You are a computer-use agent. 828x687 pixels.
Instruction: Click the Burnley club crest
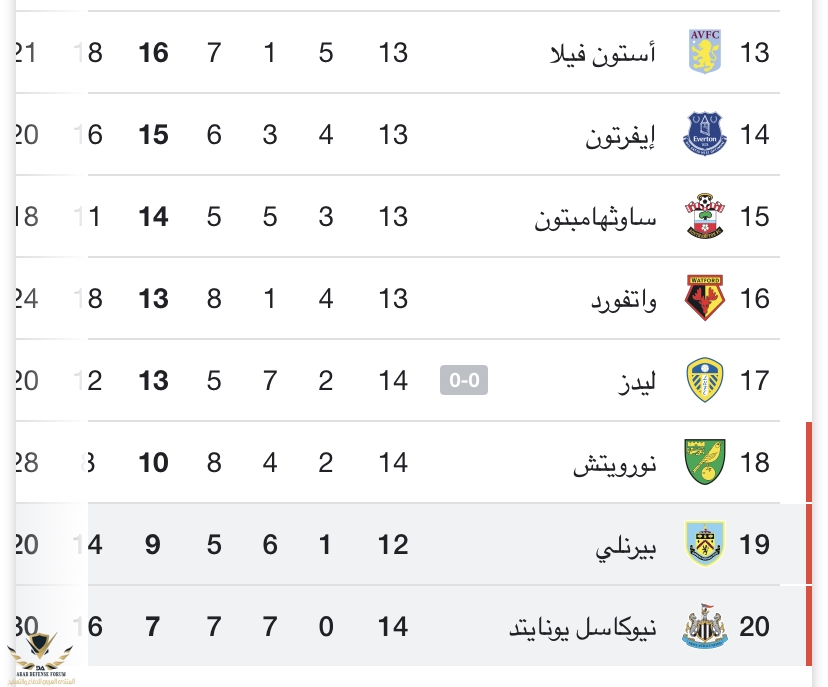pyautogui.click(x=705, y=544)
